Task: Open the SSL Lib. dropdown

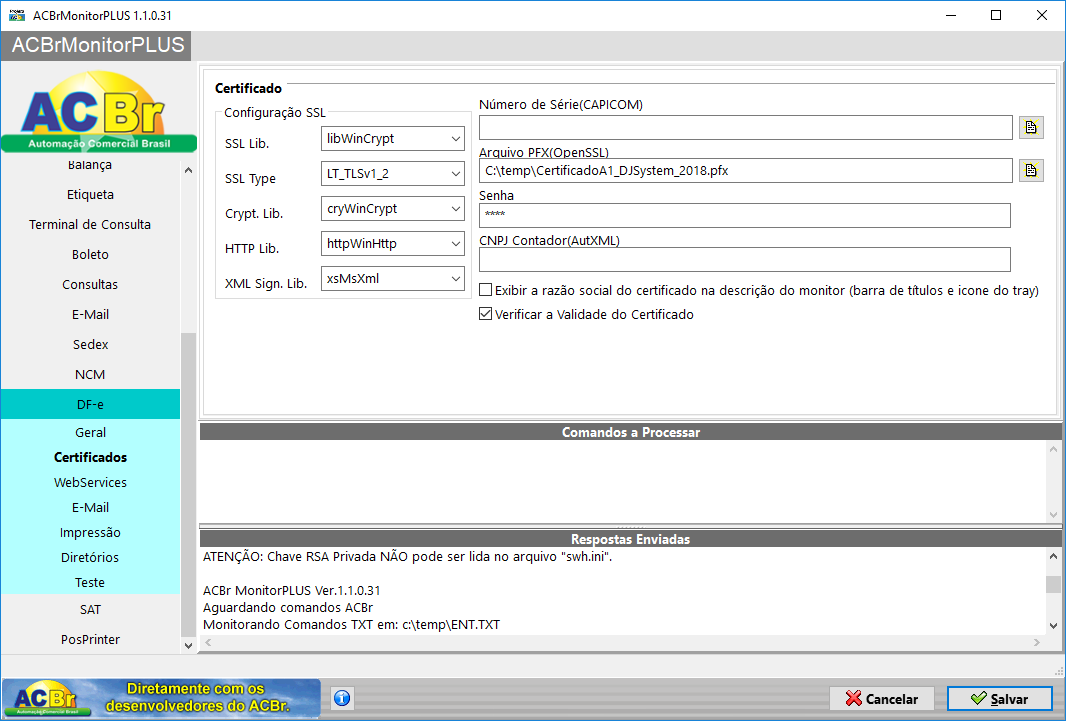Action: click(x=392, y=139)
